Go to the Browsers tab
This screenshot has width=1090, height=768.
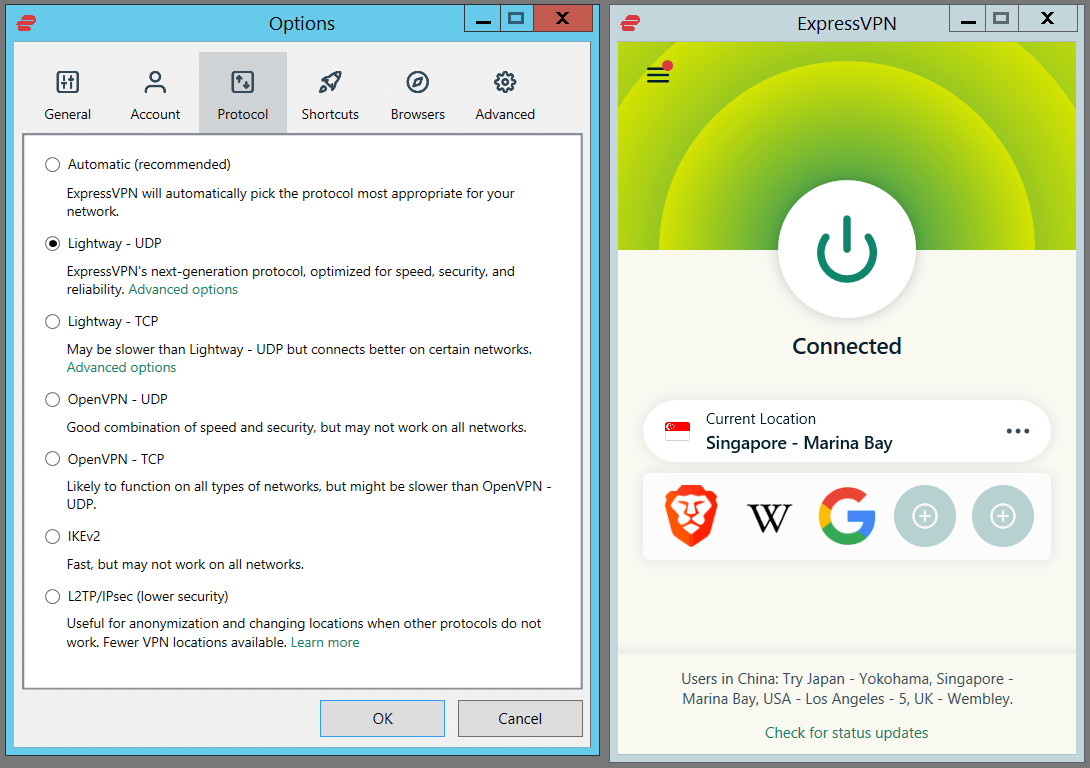click(x=418, y=93)
